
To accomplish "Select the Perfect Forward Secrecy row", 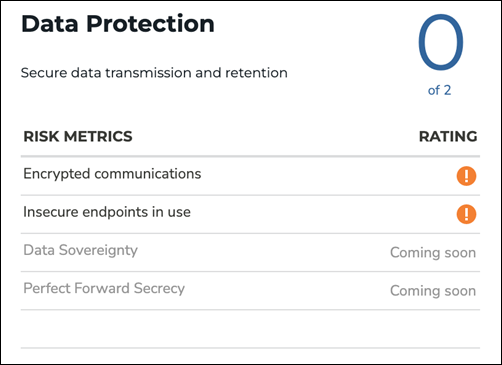I will coord(250,290).
